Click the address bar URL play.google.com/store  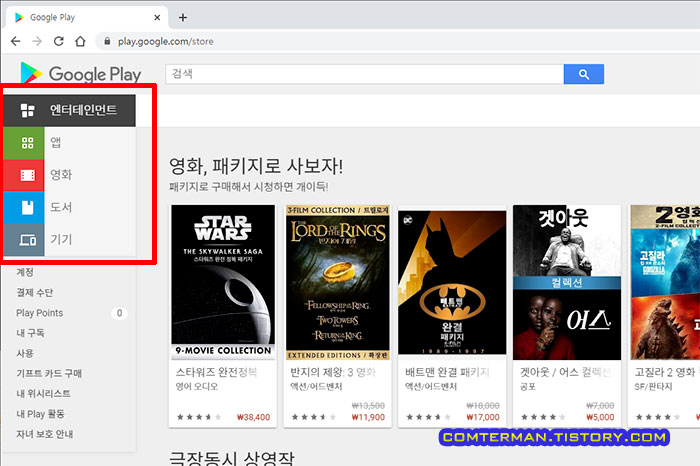click(x=166, y=42)
